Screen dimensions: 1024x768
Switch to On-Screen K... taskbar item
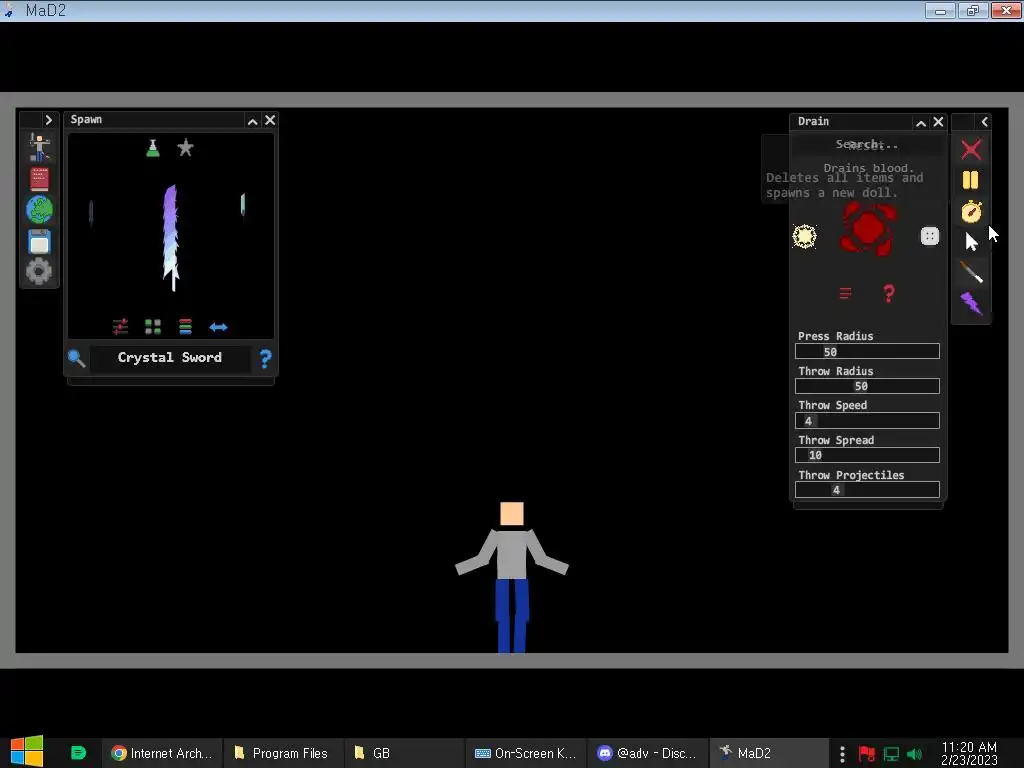(x=526, y=753)
